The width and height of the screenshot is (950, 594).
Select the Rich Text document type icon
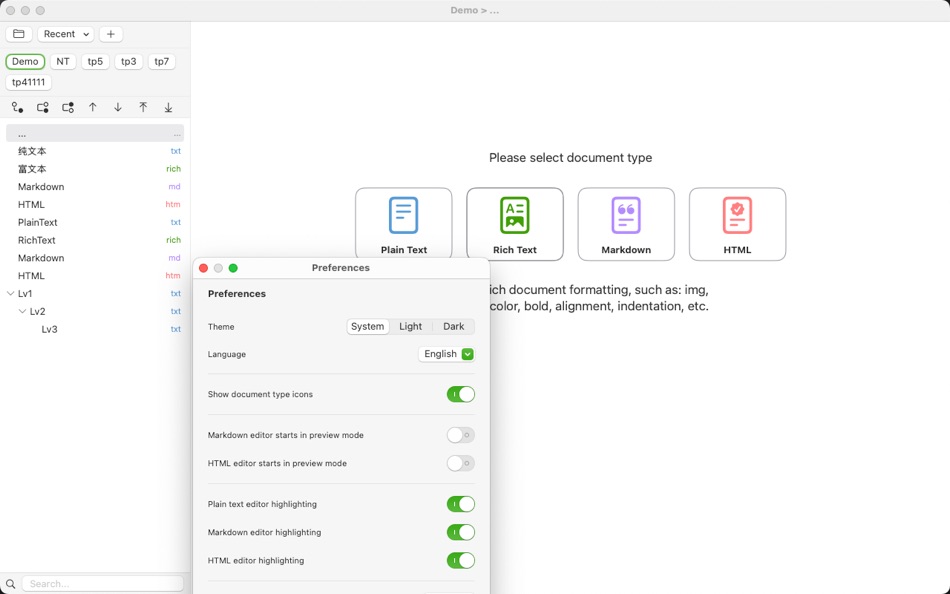515,223
